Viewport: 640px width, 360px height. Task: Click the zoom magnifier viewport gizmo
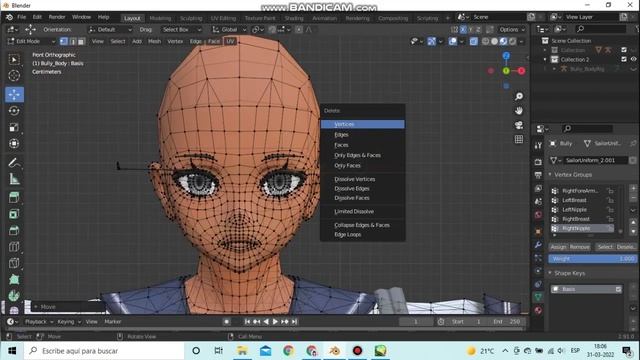click(519, 96)
